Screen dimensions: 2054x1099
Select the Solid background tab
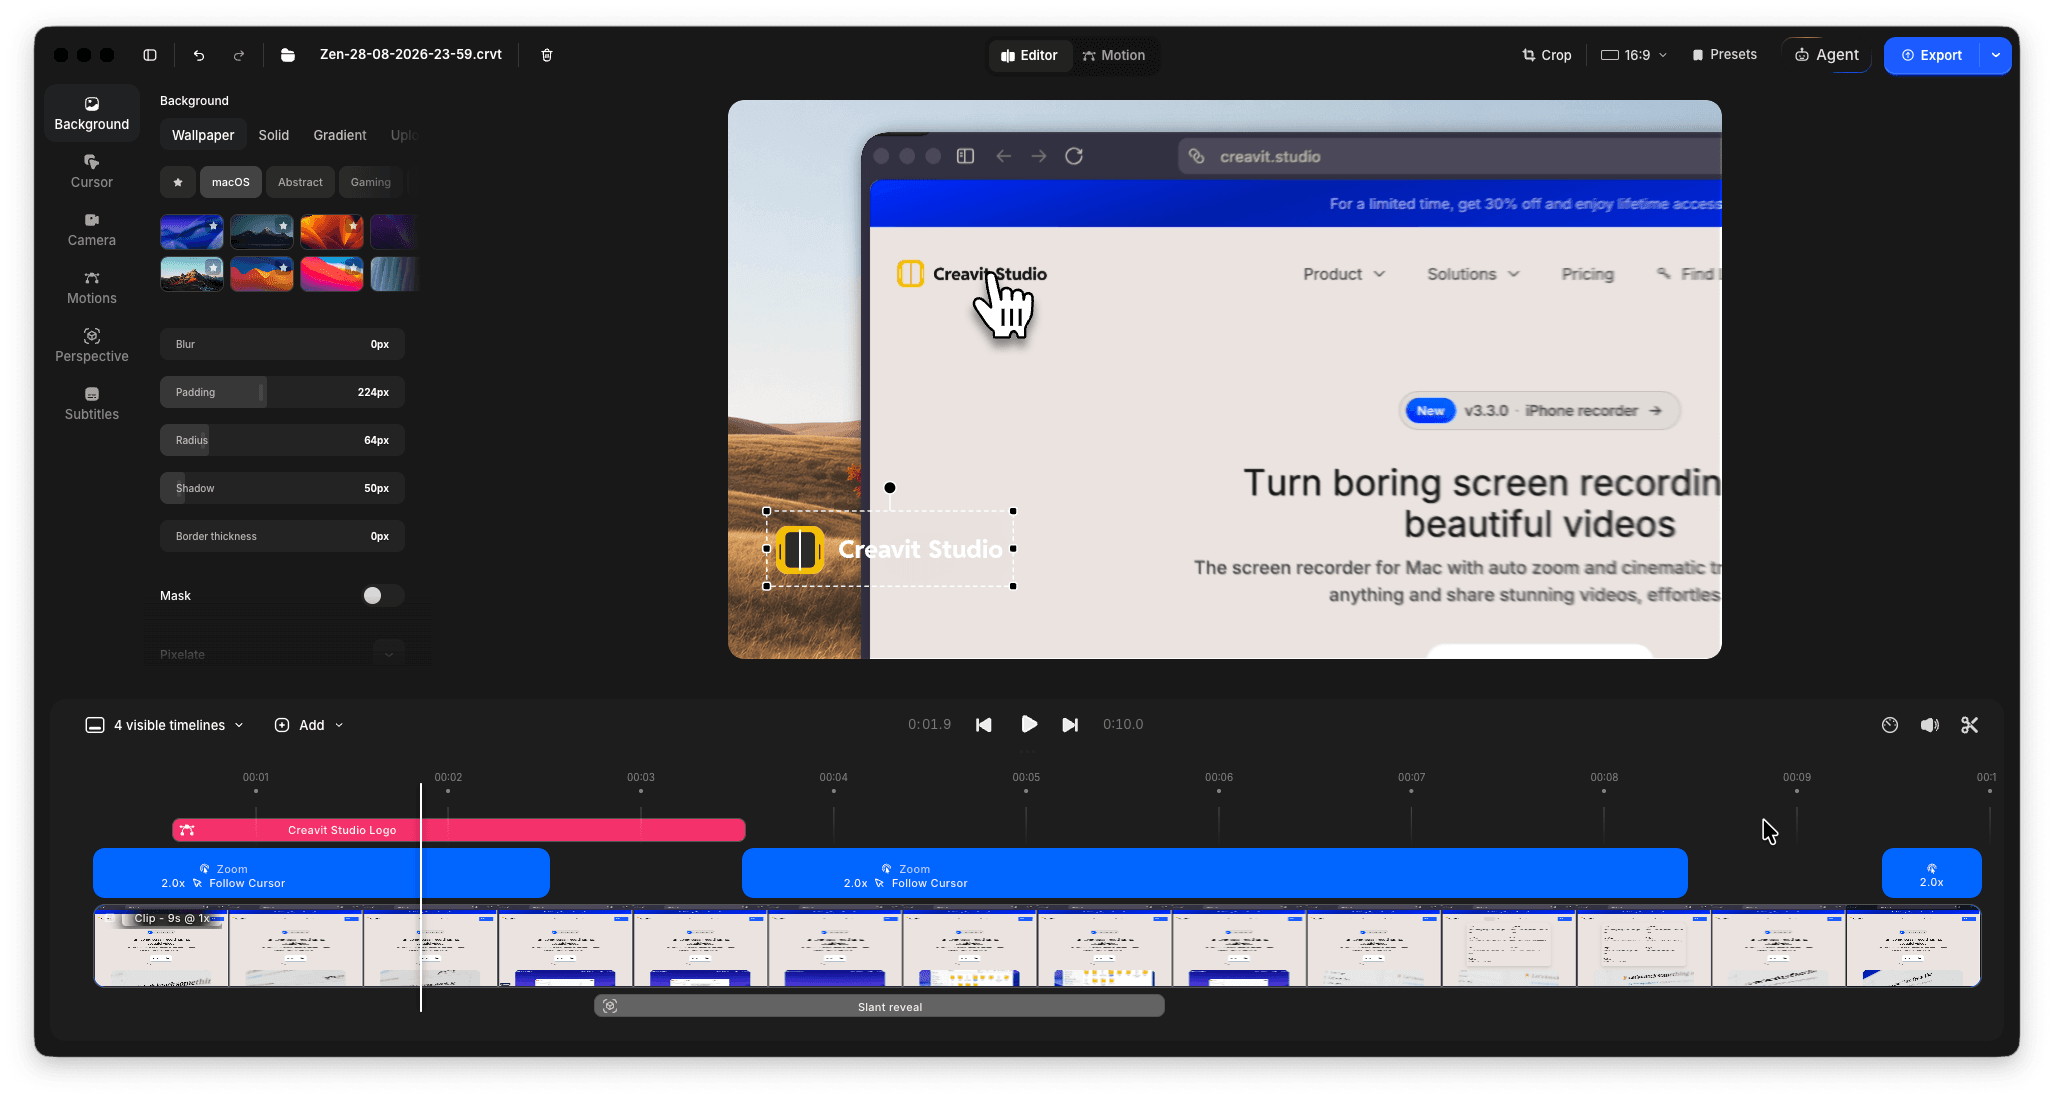point(274,135)
